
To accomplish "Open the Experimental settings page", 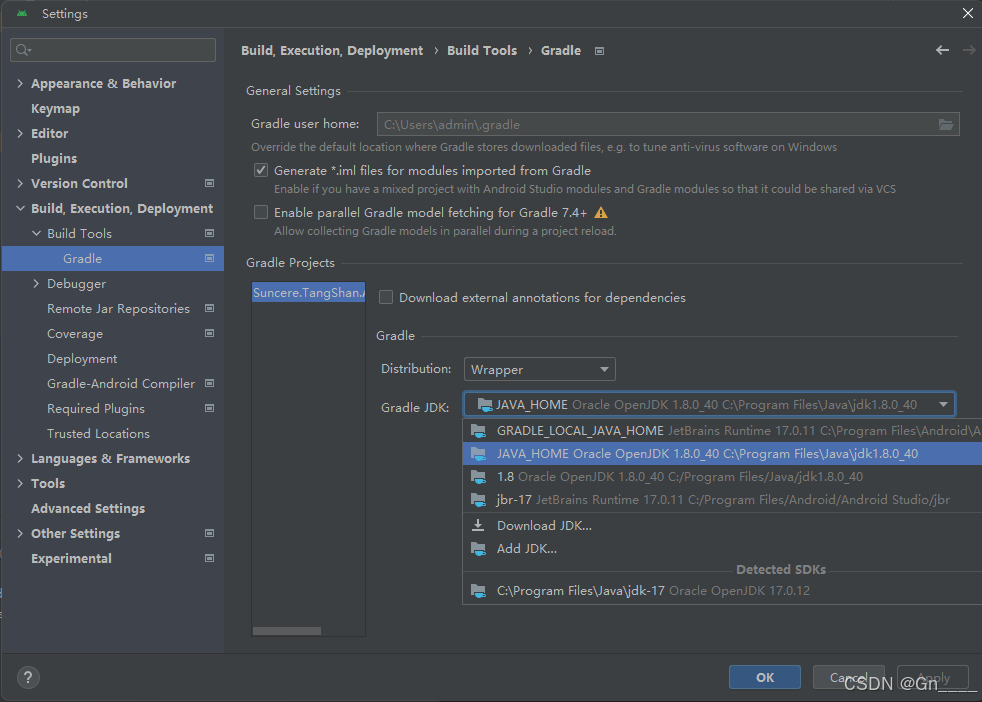I will [x=71, y=559].
